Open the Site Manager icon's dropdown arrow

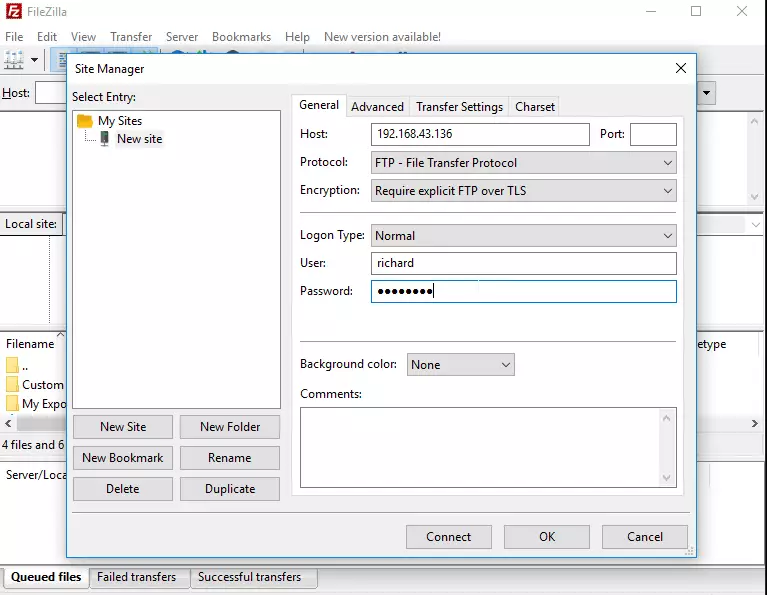click(x=34, y=60)
